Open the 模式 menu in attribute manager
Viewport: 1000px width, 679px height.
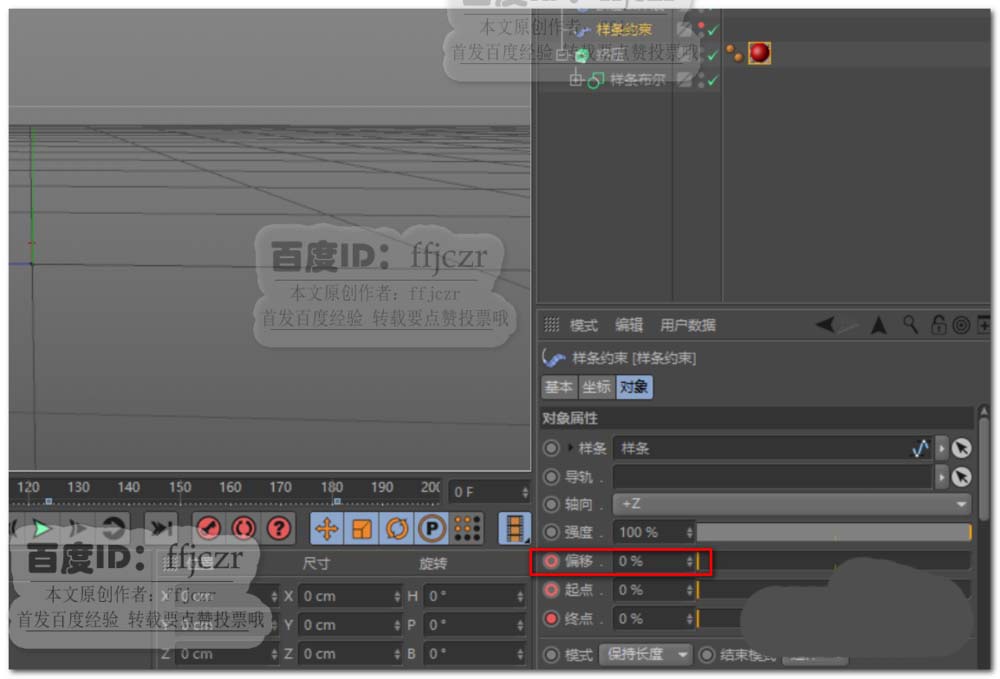584,325
